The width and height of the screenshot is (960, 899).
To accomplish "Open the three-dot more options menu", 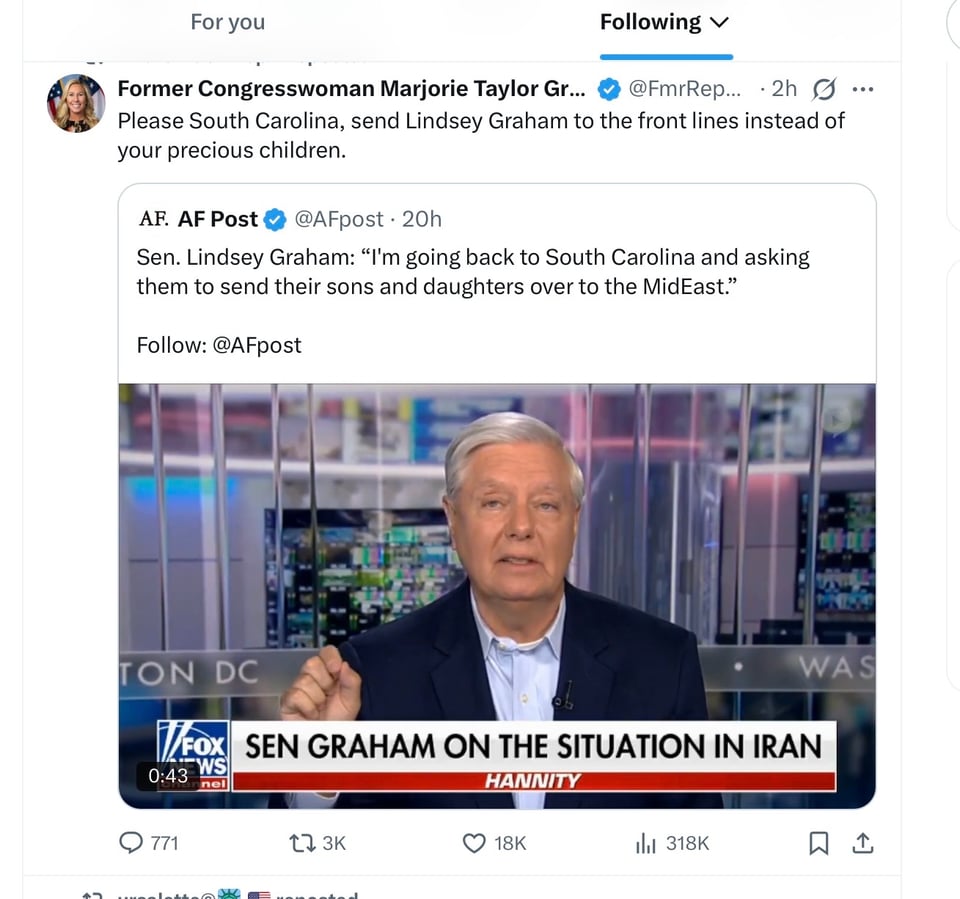I will coord(862,89).
